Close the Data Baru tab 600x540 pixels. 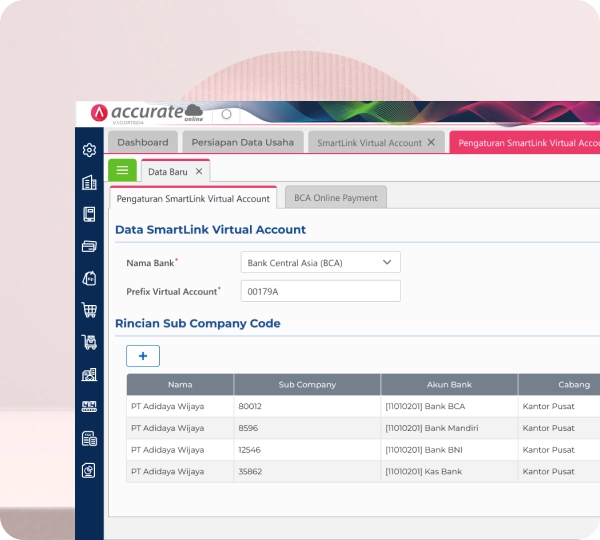[x=199, y=171]
